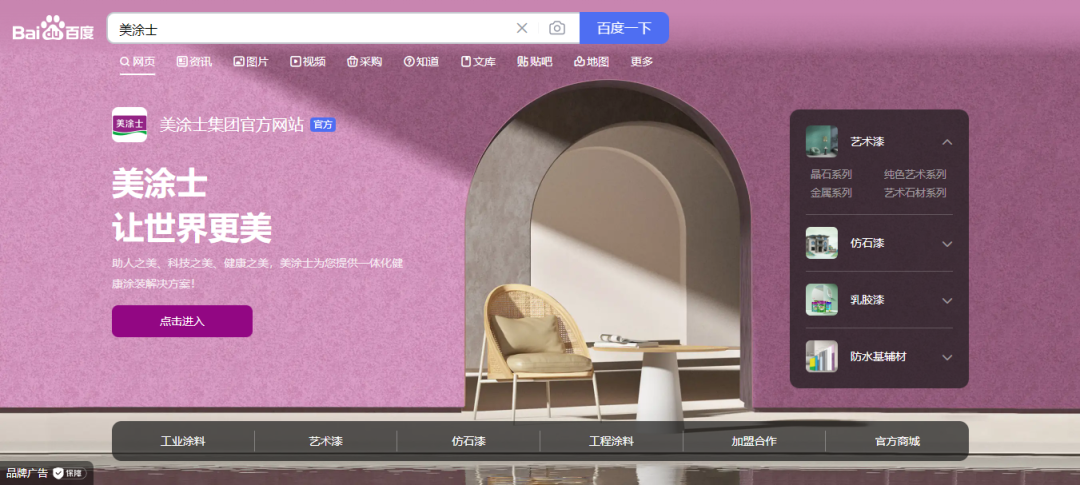Screen dimensions: 1080x485
Task: Open the 地图 tab
Action: pyautogui.click(x=592, y=61)
